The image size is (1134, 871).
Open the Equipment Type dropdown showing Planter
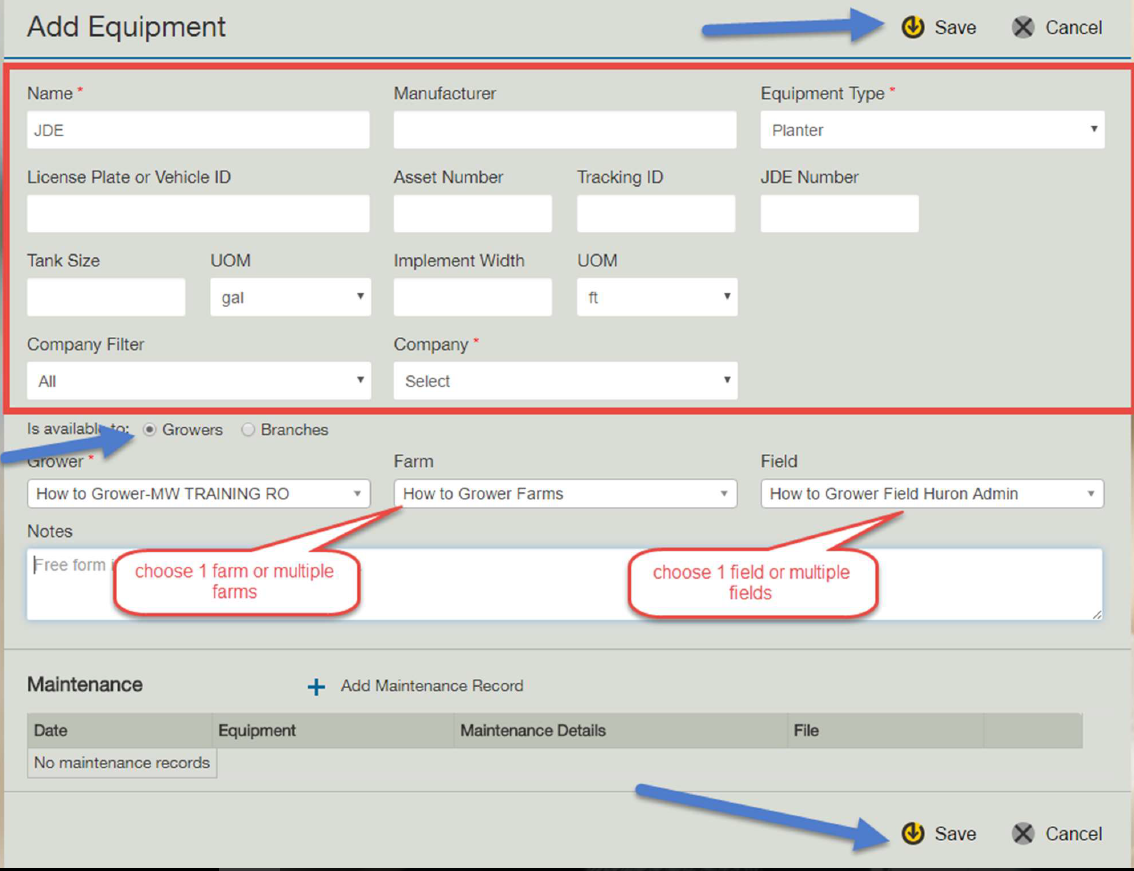click(x=932, y=130)
